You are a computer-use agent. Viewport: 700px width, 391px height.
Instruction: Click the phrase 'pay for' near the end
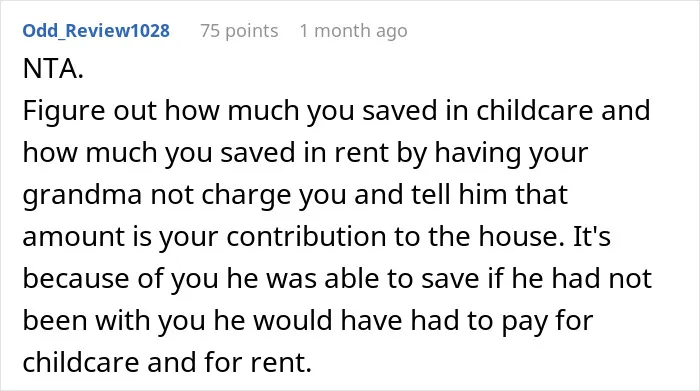(547, 322)
